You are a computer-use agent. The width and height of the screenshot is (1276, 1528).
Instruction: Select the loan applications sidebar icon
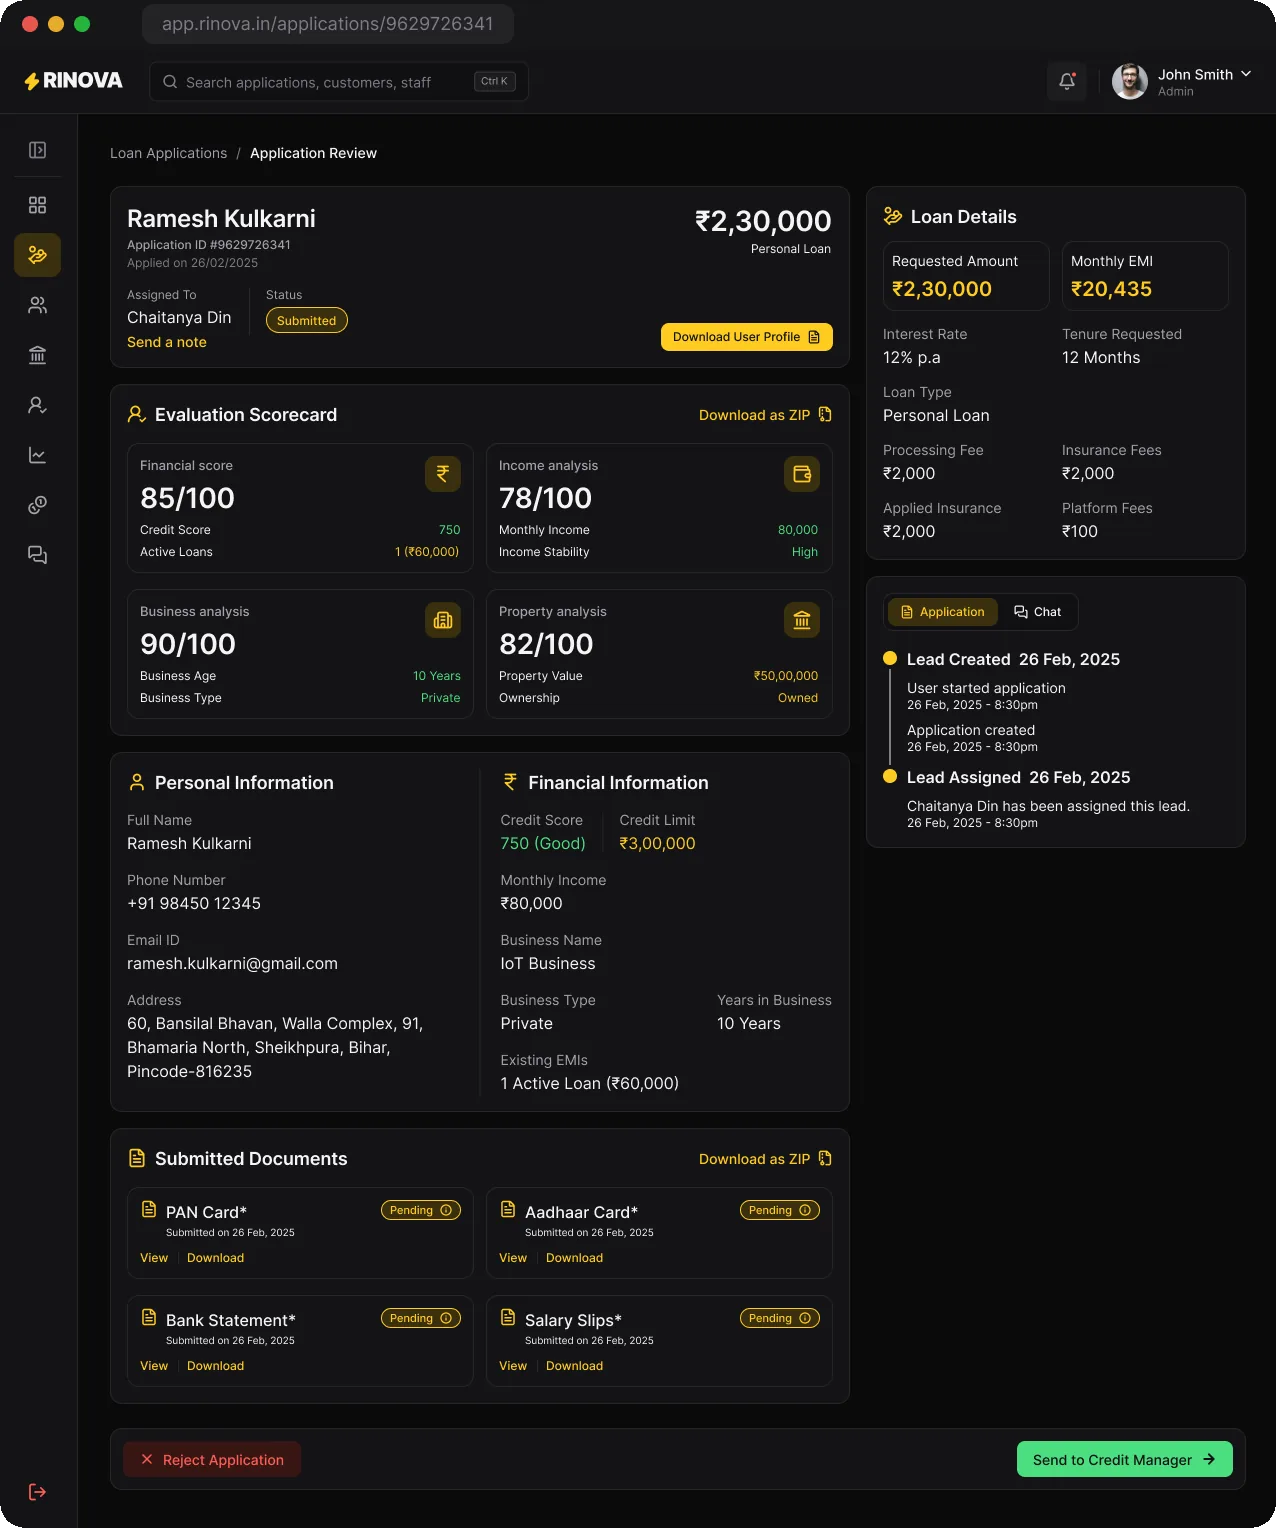[x=37, y=255]
